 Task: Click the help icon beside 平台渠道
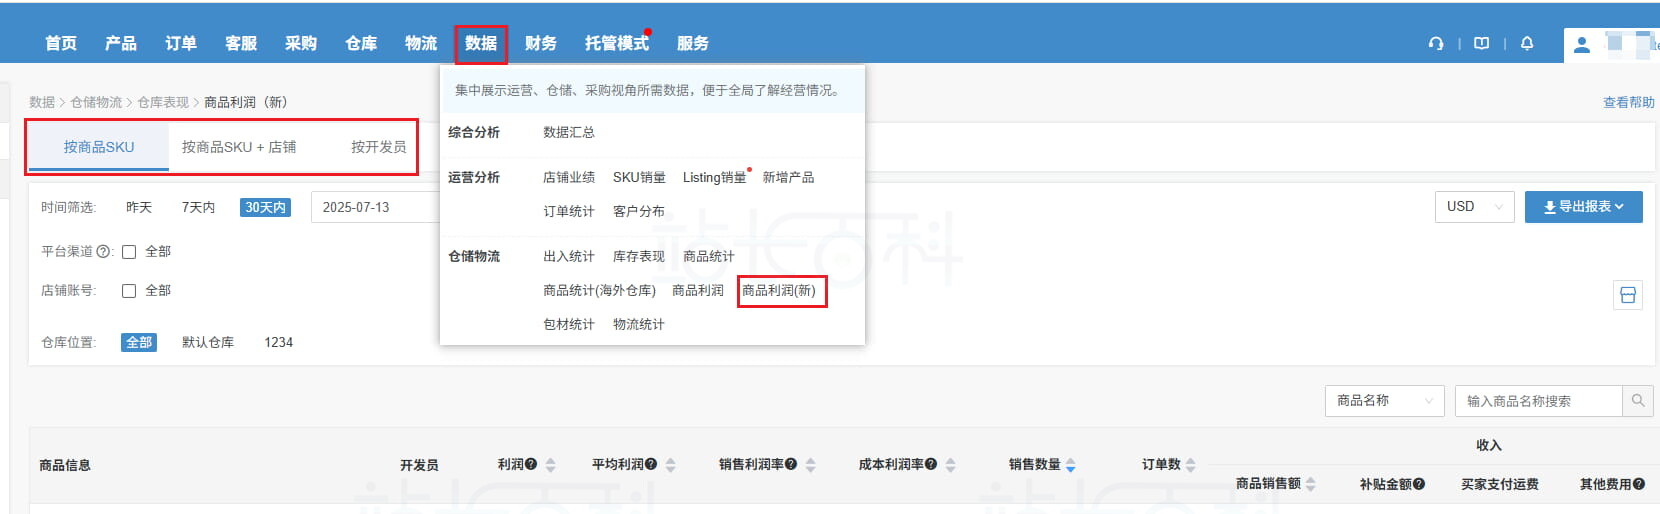tap(103, 252)
